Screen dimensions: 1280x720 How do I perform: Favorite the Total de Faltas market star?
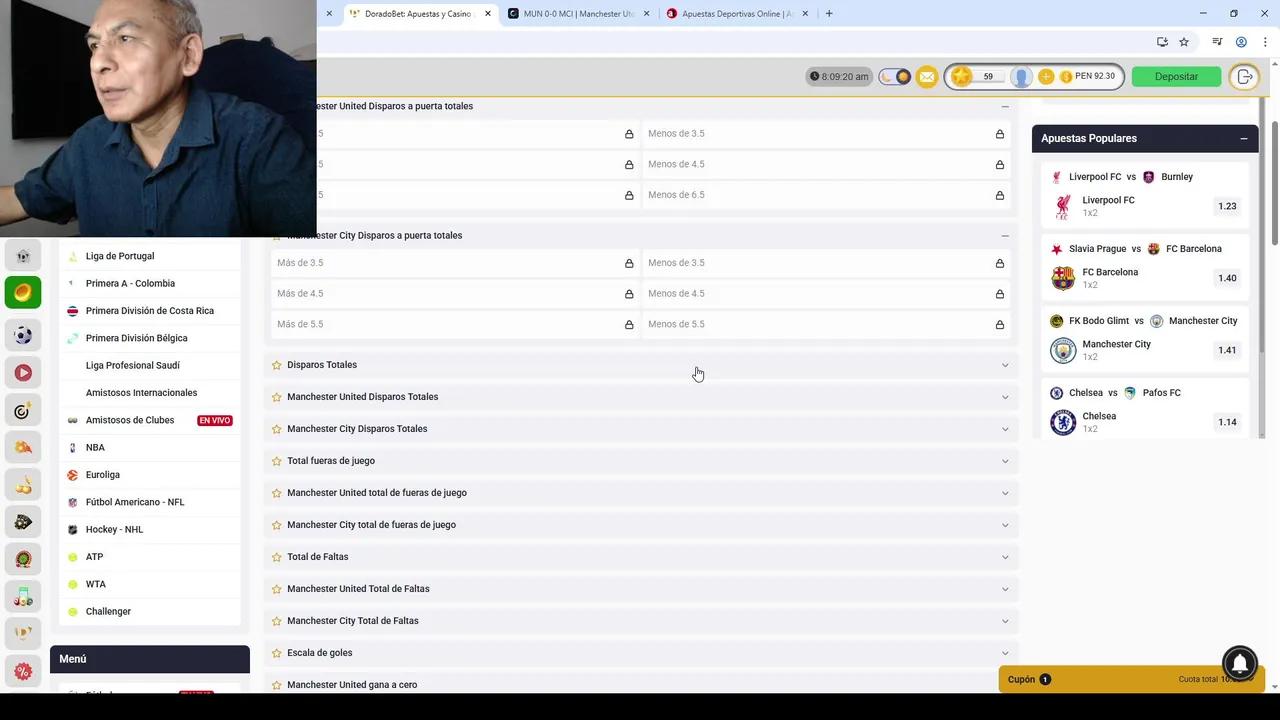277,557
